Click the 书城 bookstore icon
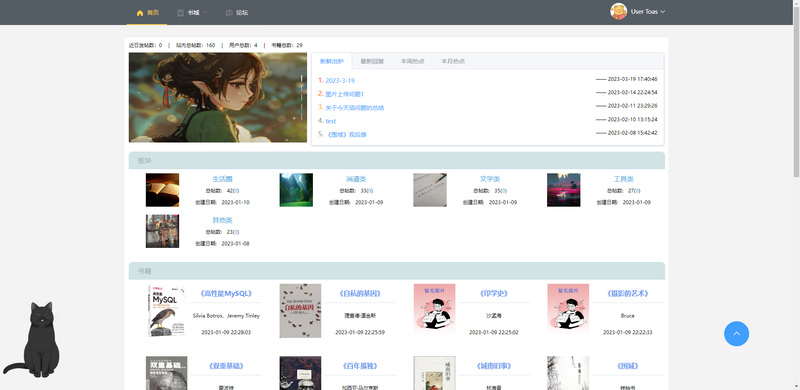Image resolution: width=800 pixels, height=390 pixels. [x=180, y=13]
